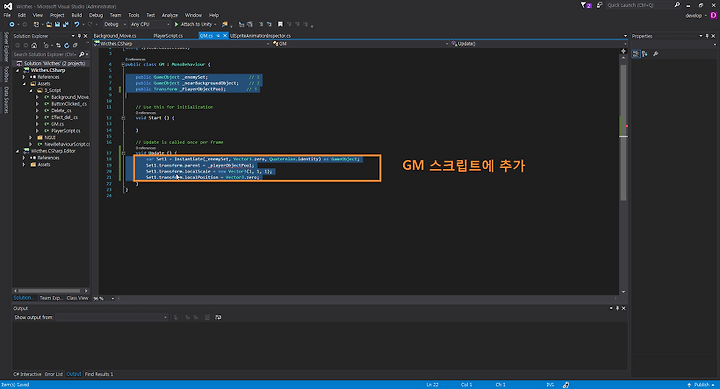Image resolution: width=720 pixels, height=389 pixels.
Task: Click the Undo arrow in the toolbar
Action: (x=77, y=24)
